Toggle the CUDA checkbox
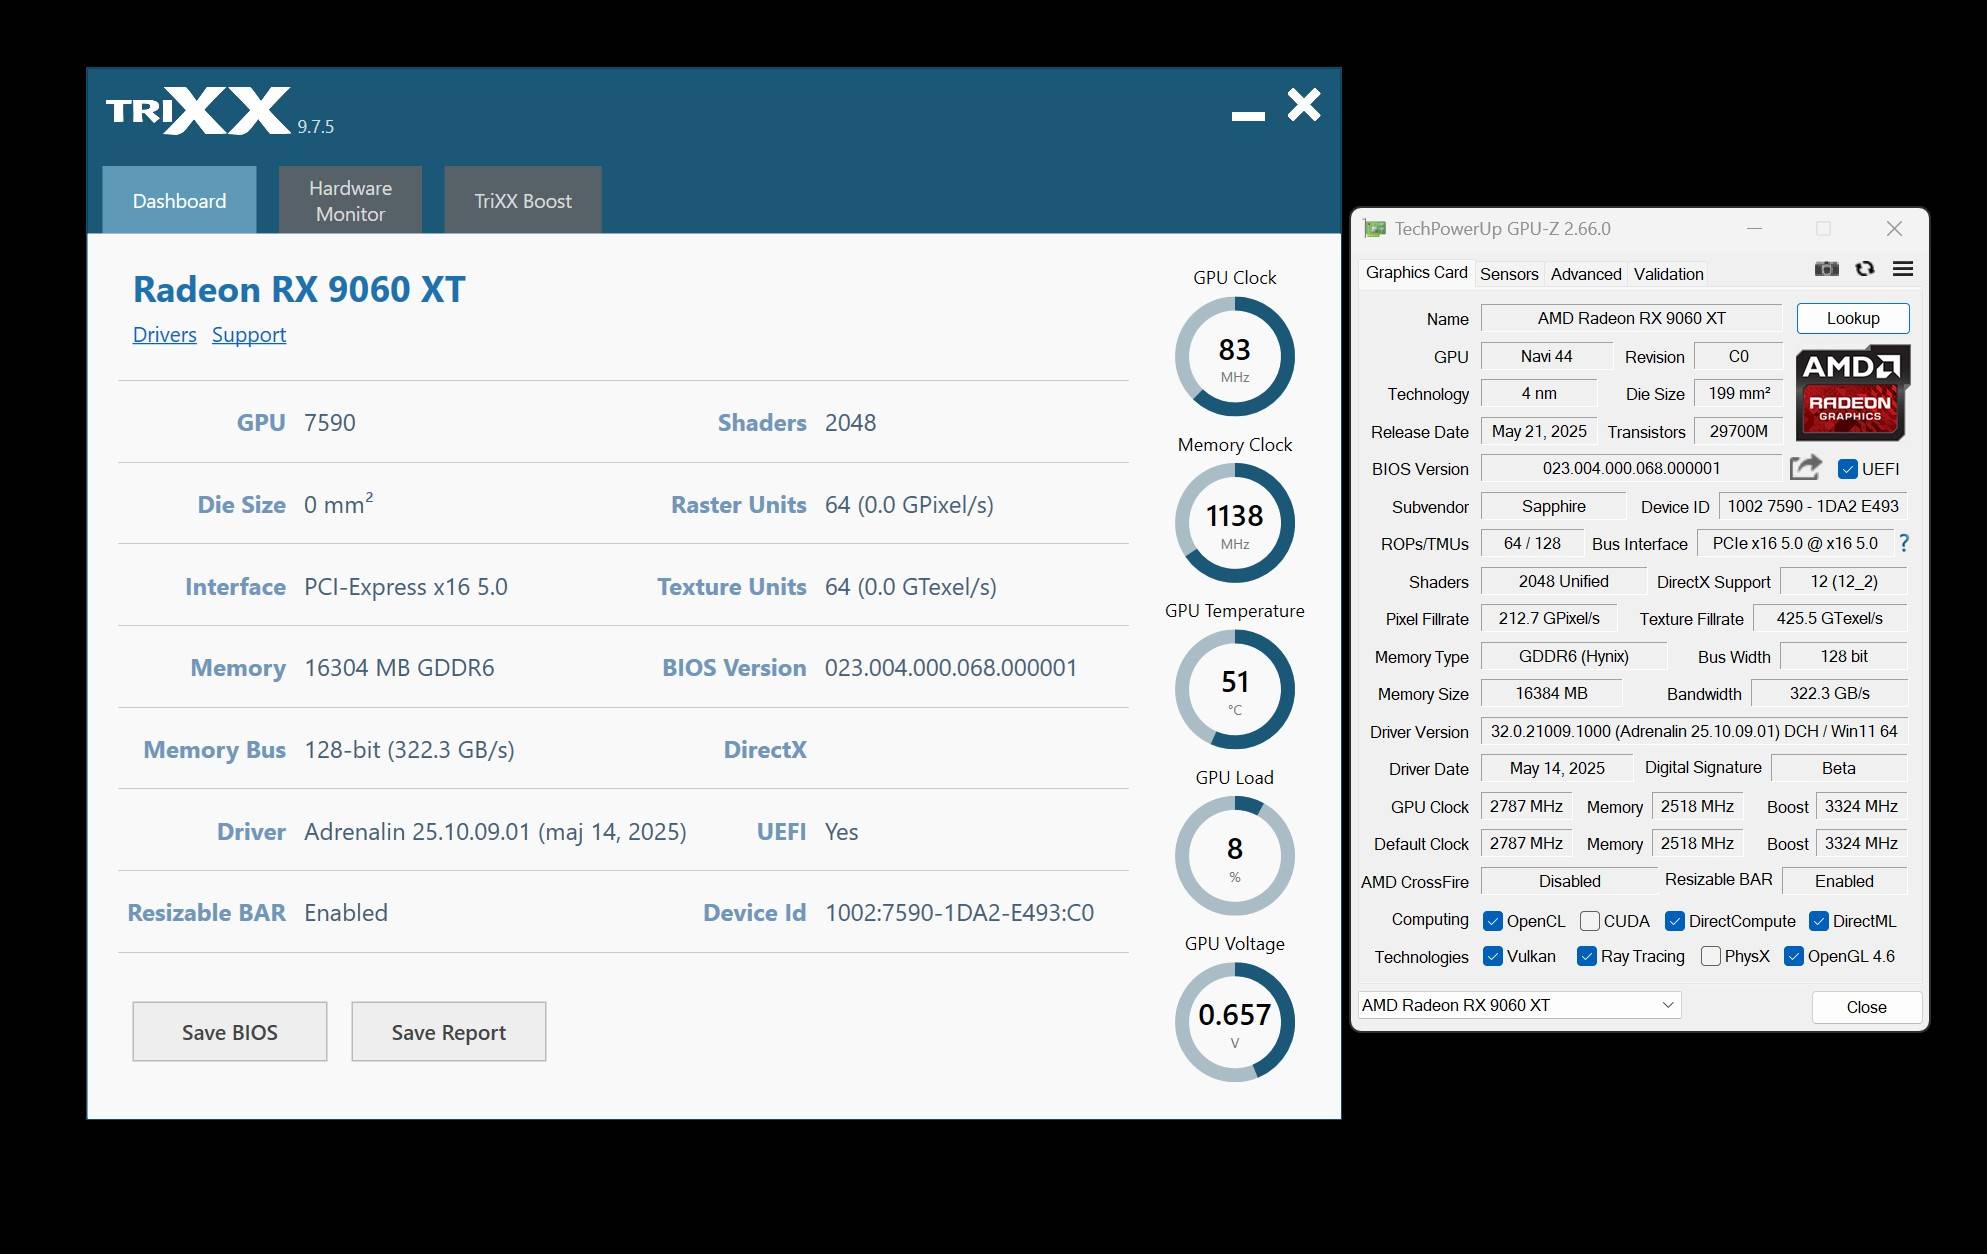Viewport: 1987px width, 1254px height. pos(1589,921)
